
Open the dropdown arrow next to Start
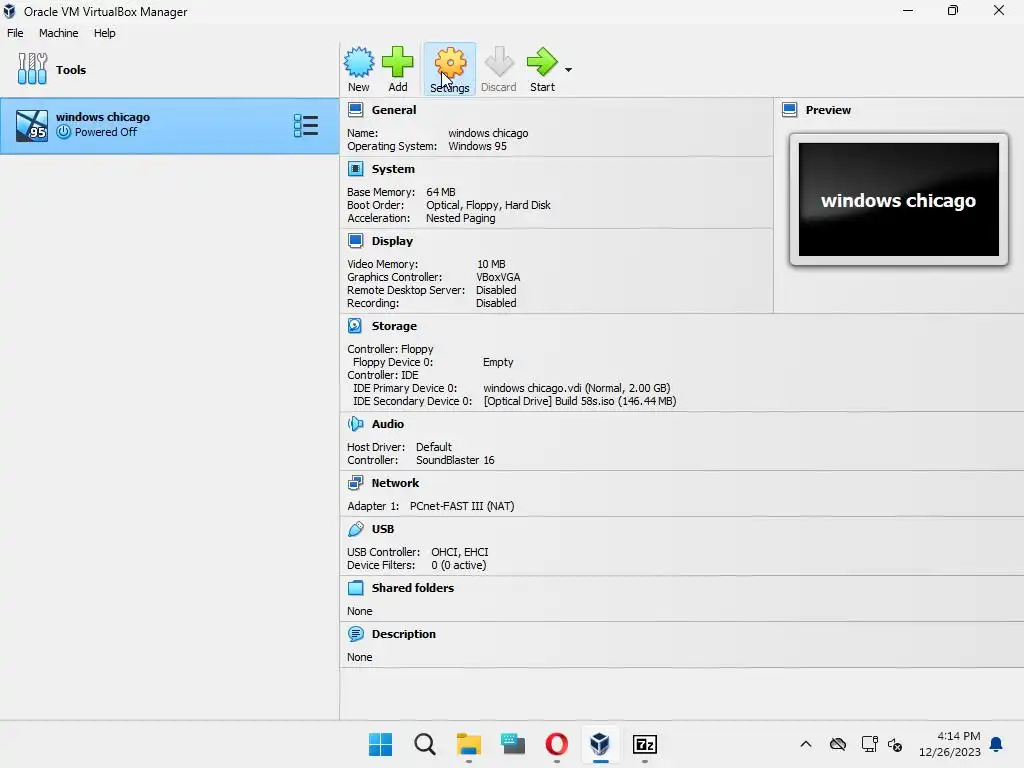(x=568, y=70)
